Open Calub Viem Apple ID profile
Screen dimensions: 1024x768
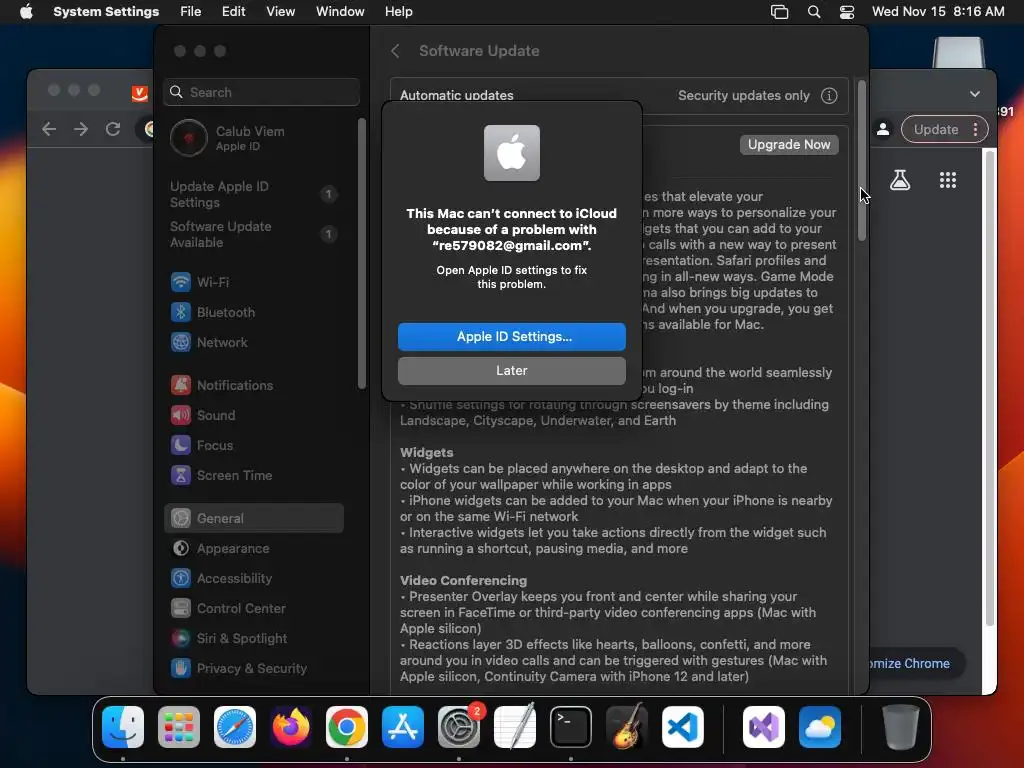(253, 138)
